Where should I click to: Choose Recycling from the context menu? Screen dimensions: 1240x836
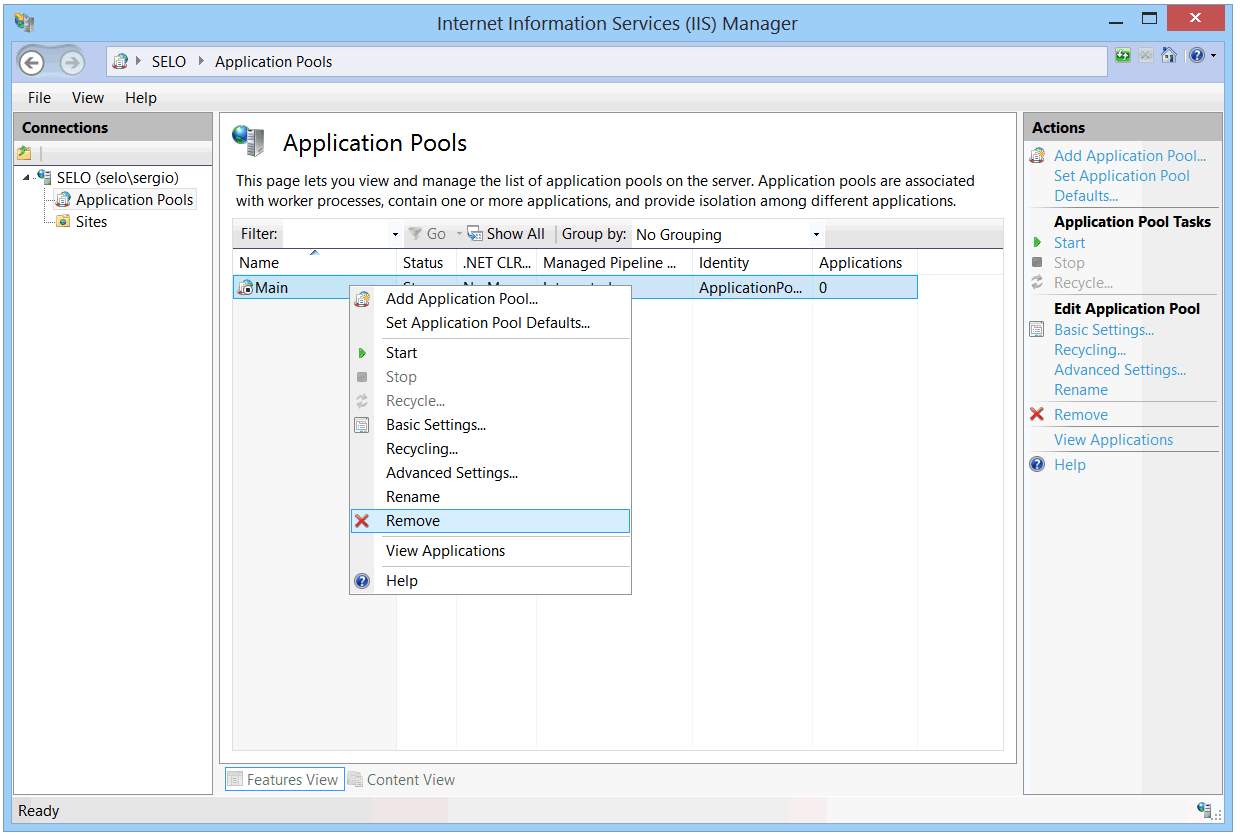pos(490,449)
